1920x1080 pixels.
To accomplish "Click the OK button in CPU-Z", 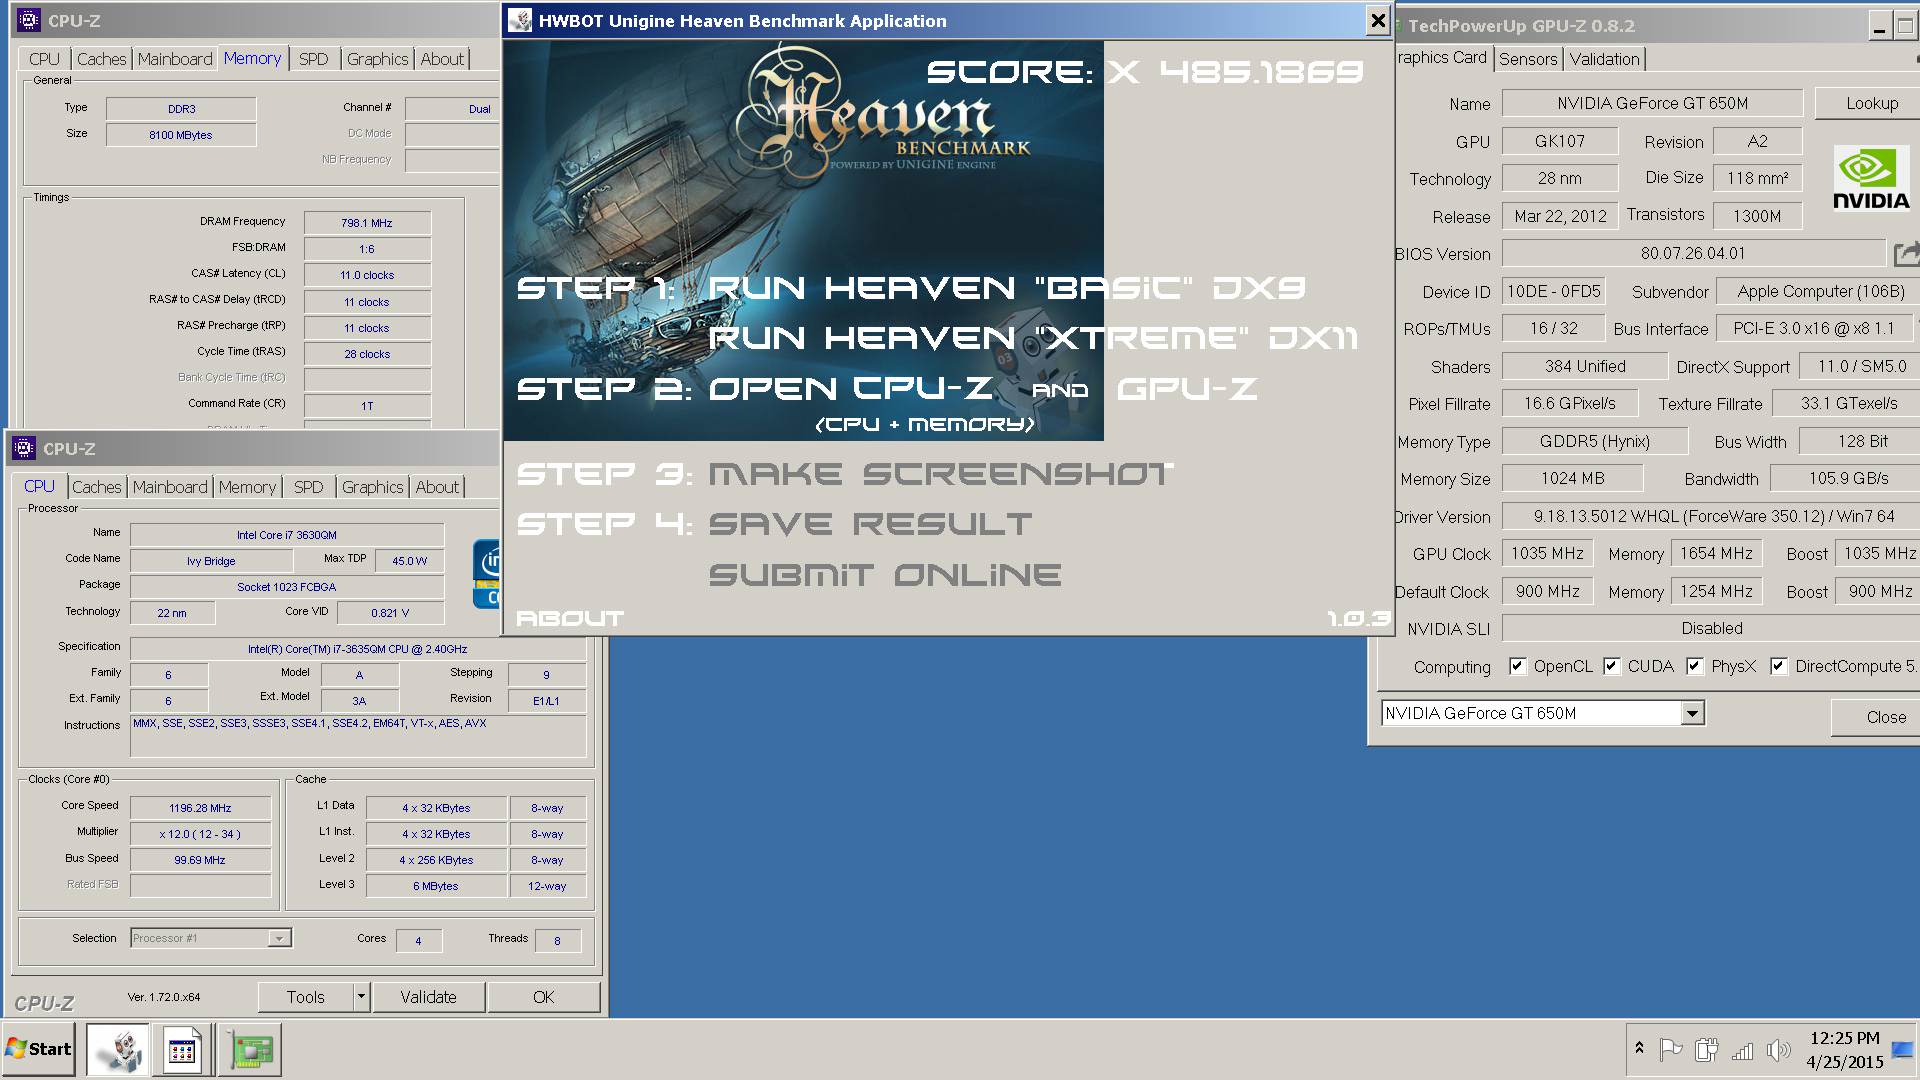I will (x=543, y=997).
